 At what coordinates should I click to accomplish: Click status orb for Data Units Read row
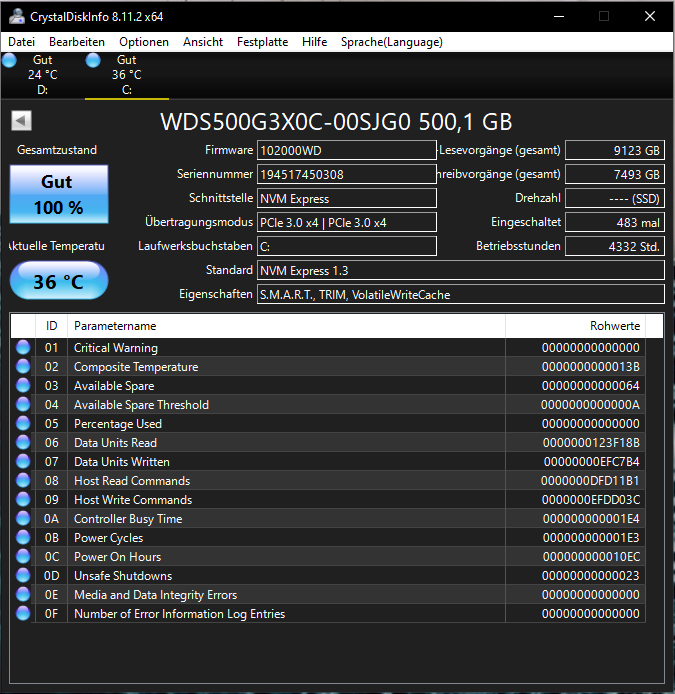23,443
